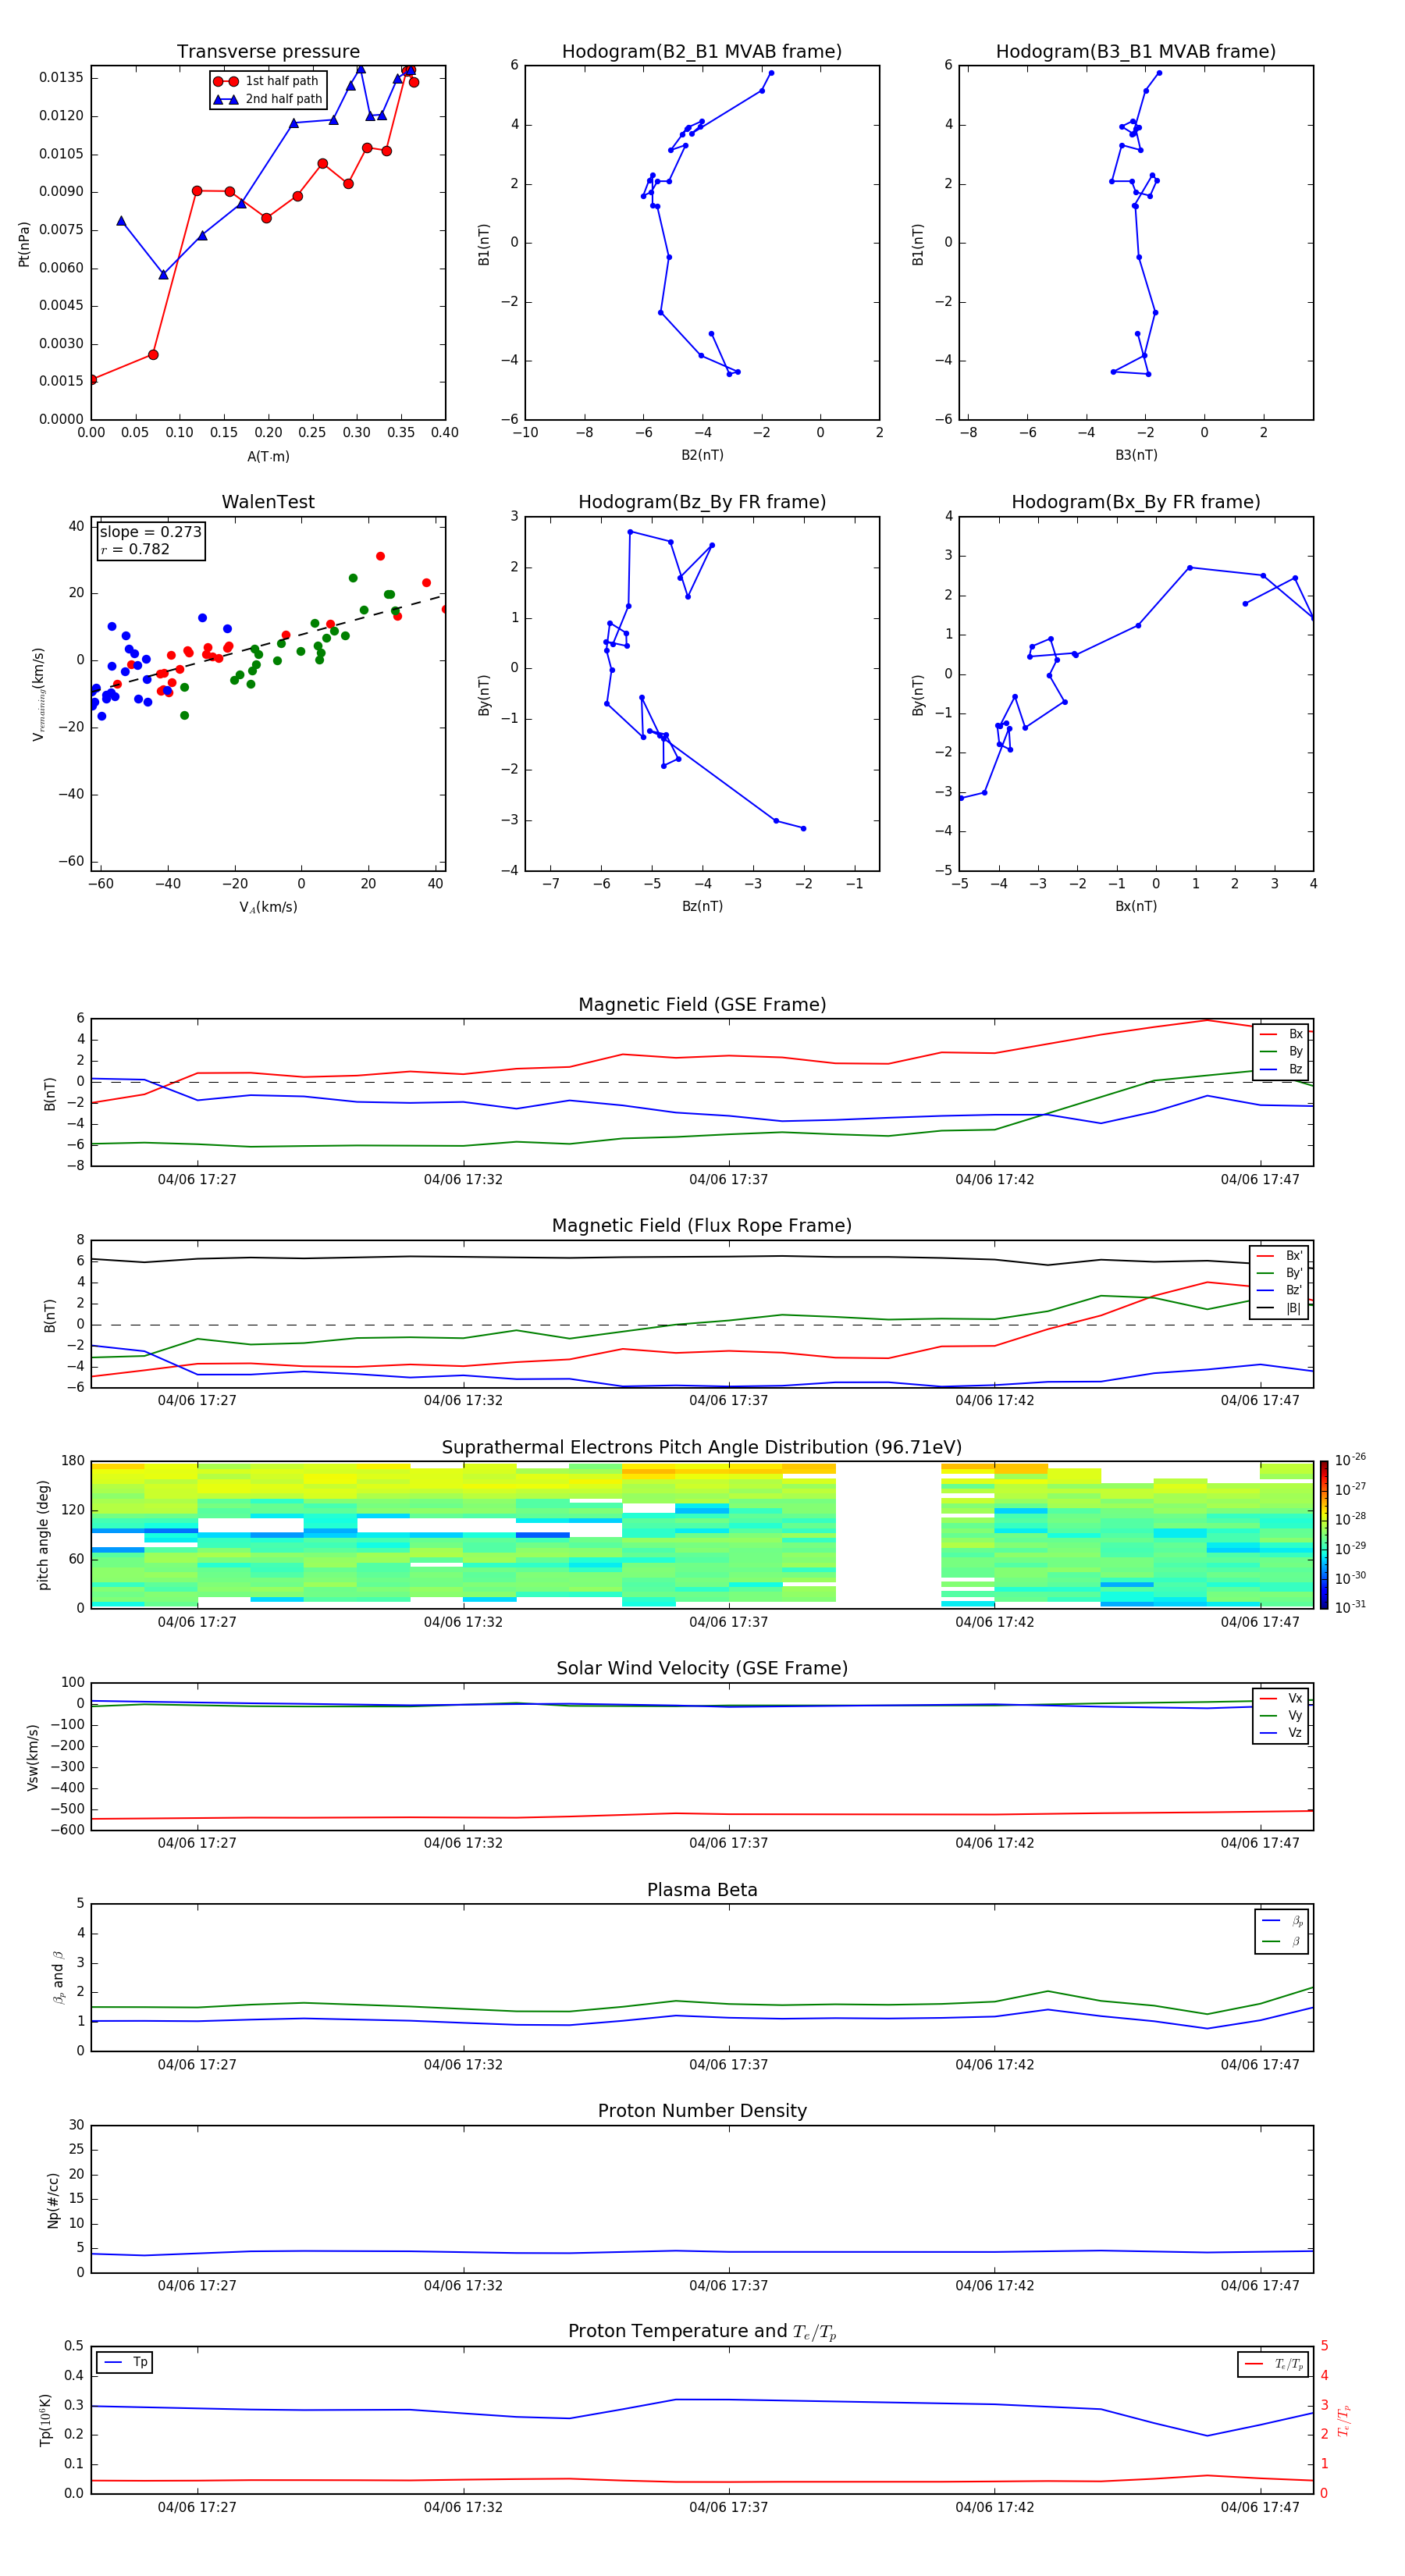Viewport: 1405px width, 2576px height.
Task: Click 'Proton Temperature and Te/Tp' title
Action: coord(702,2332)
